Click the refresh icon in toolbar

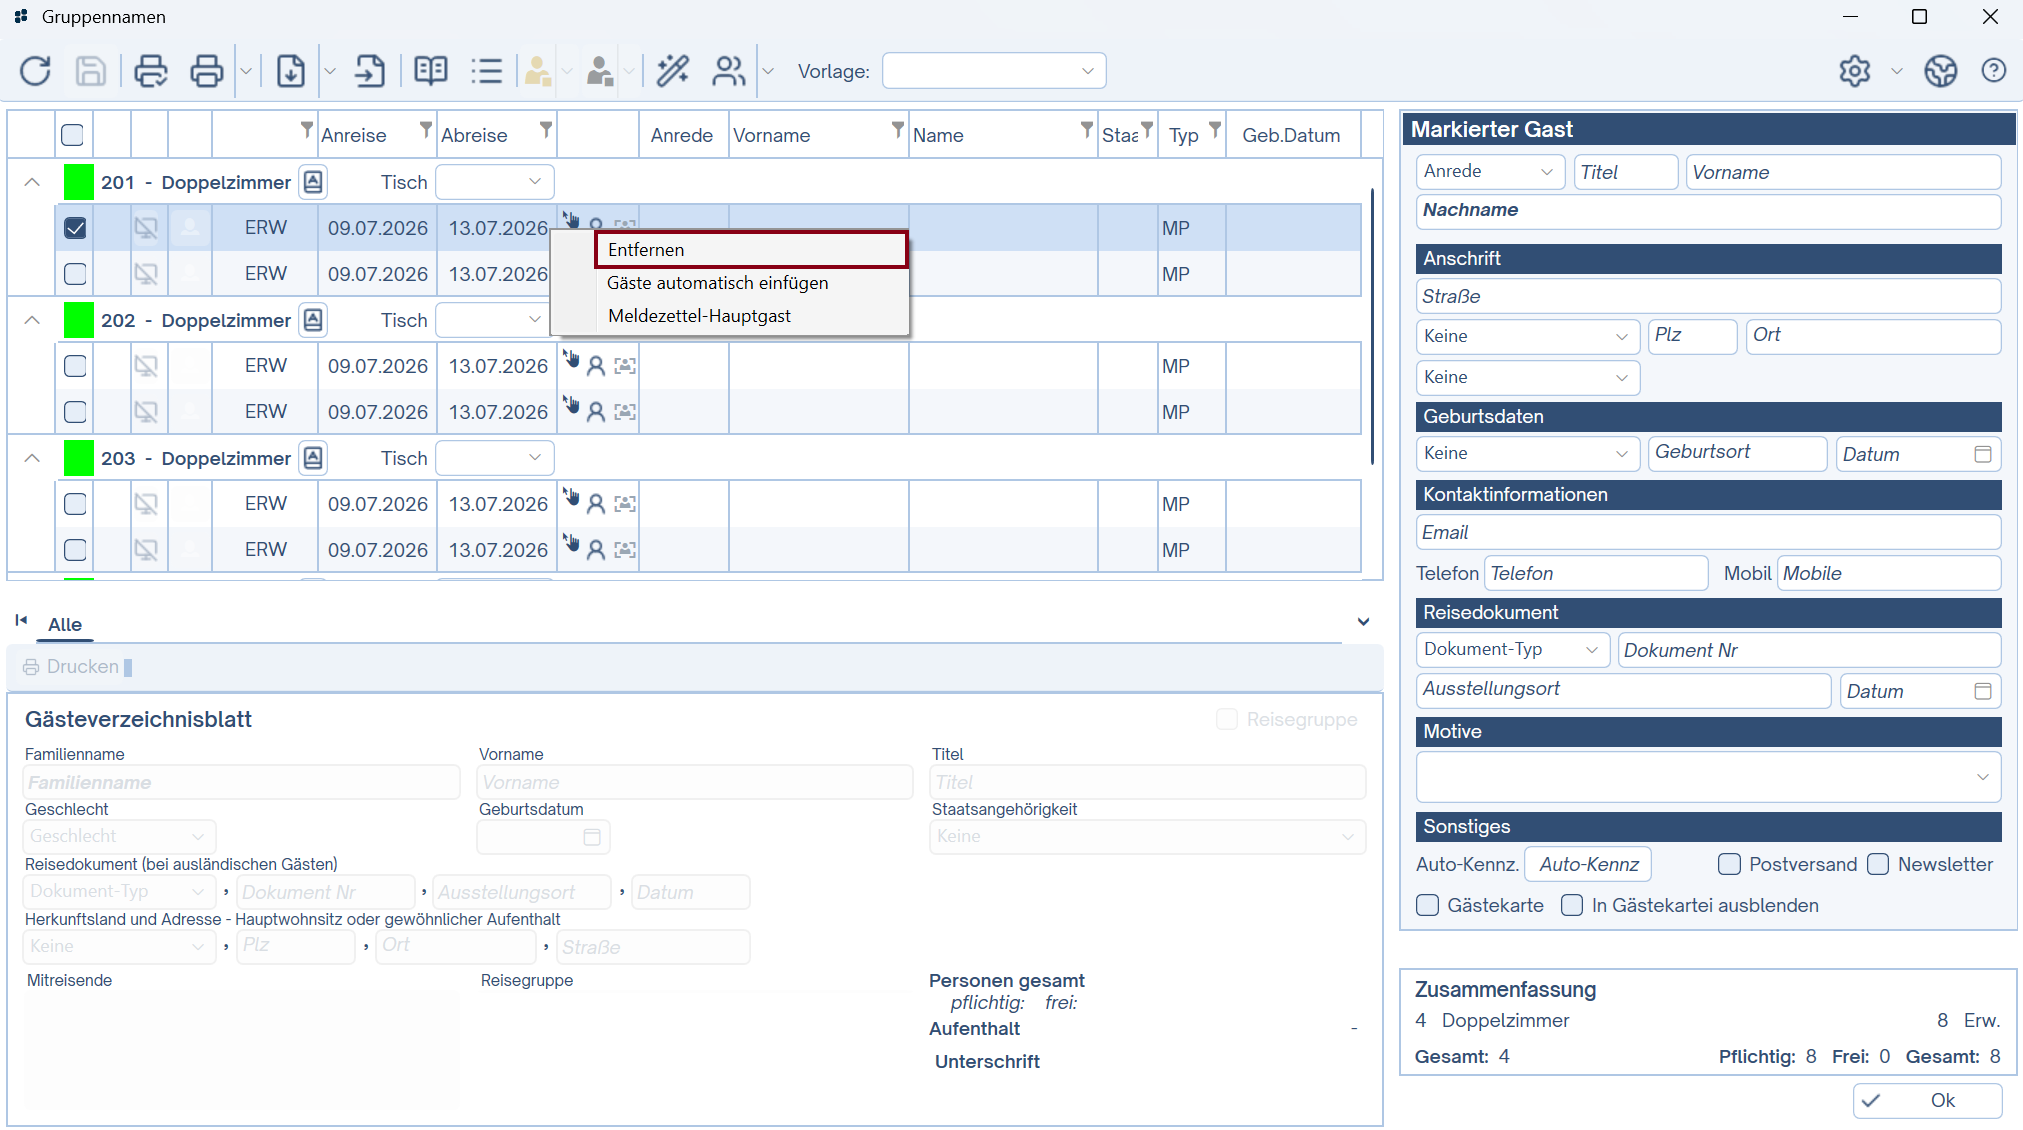pos(35,71)
